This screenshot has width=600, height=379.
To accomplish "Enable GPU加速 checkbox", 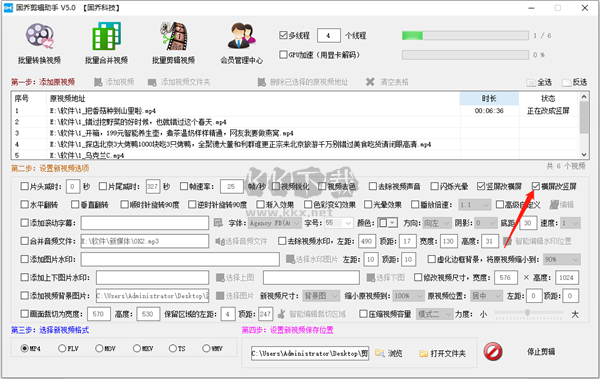I will [x=283, y=55].
